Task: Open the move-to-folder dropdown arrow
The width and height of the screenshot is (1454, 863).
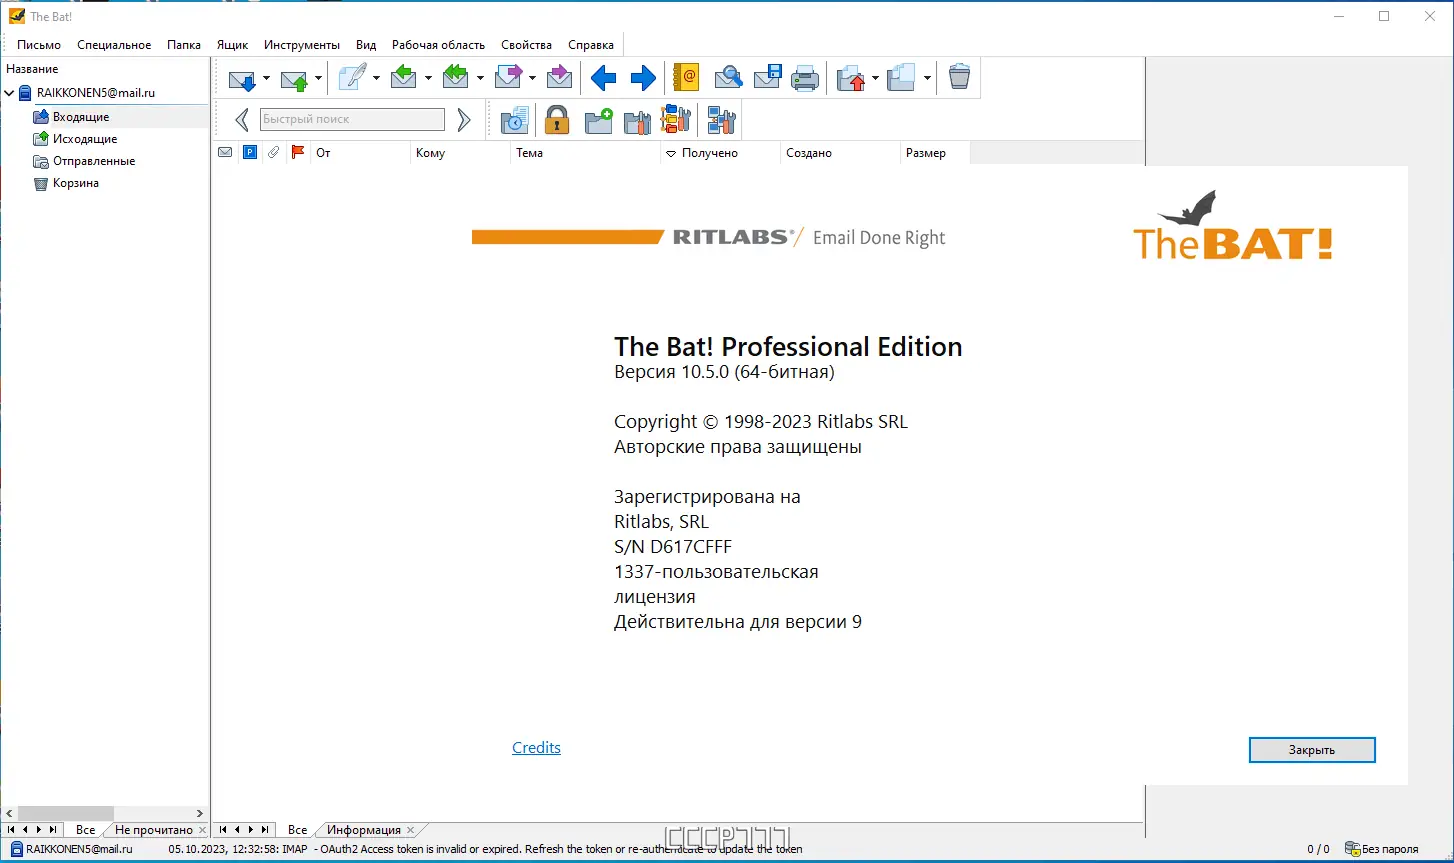Action: coord(875,78)
